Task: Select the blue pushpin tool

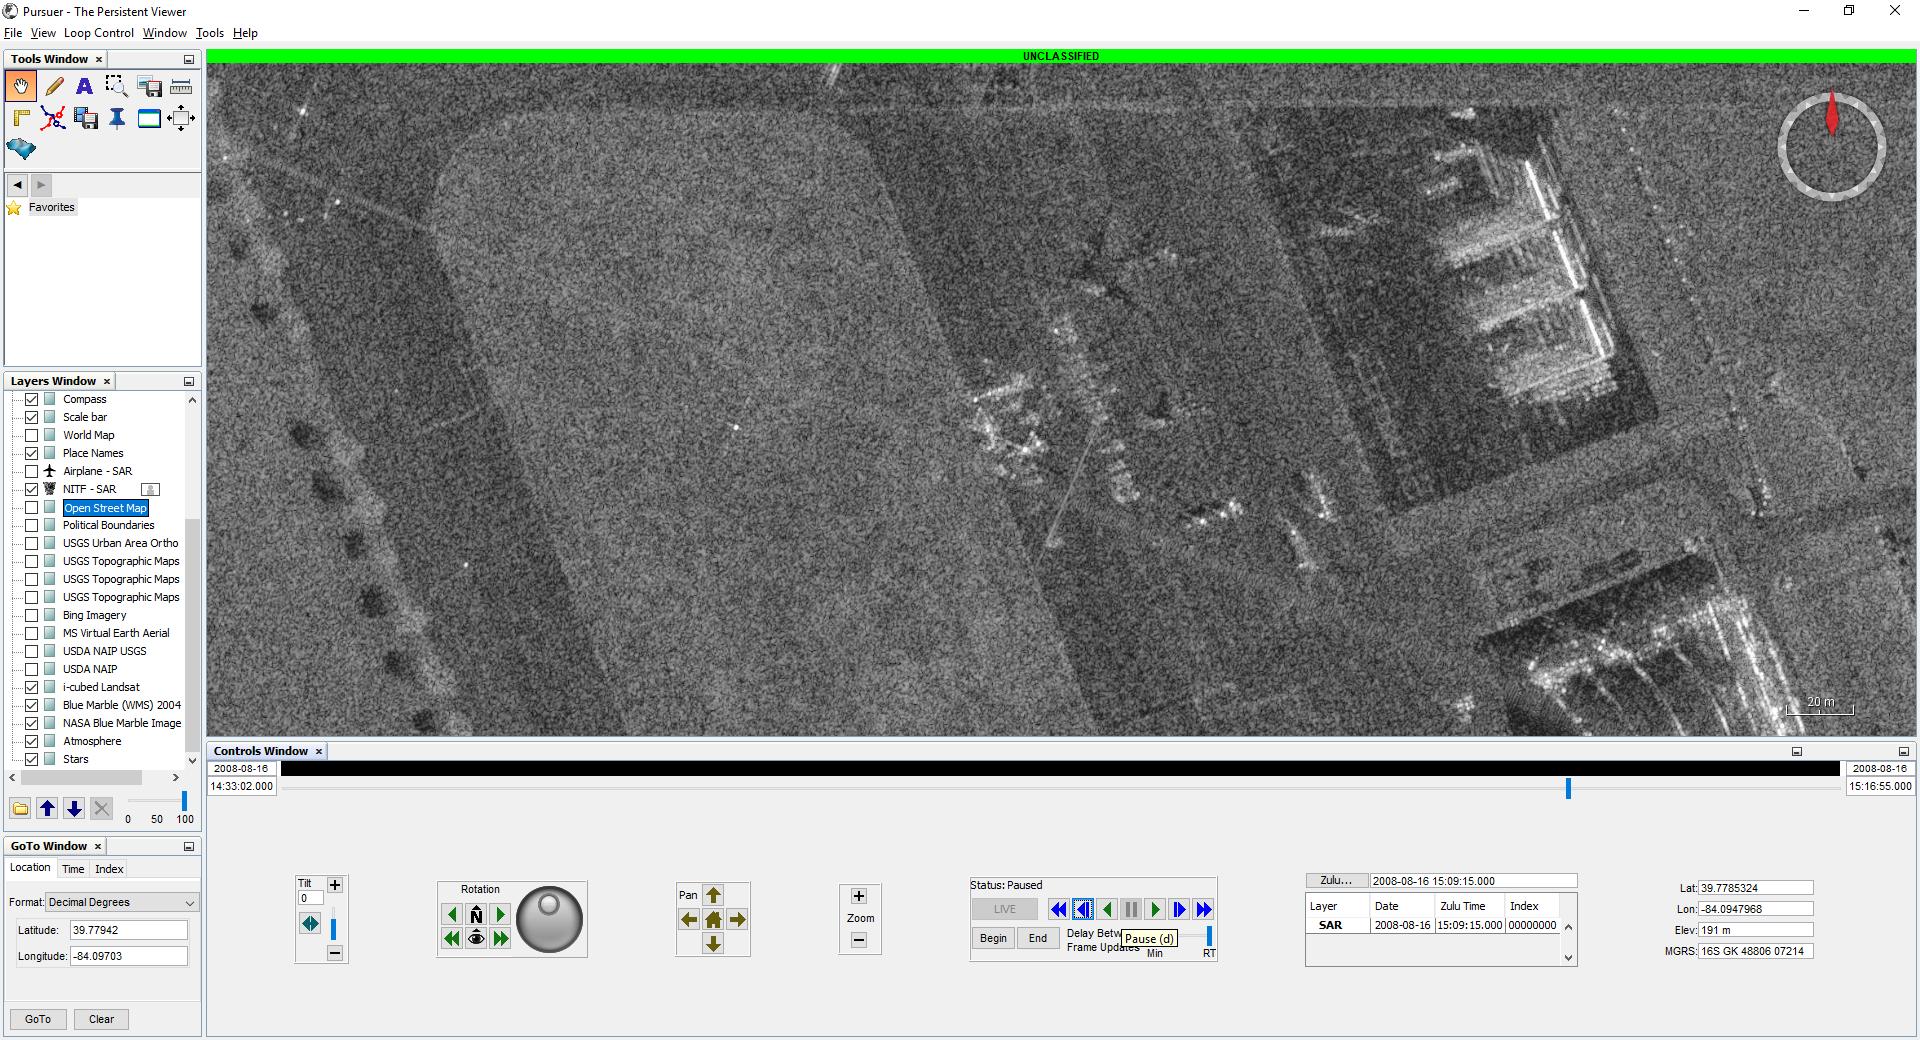Action: tap(117, 119)
